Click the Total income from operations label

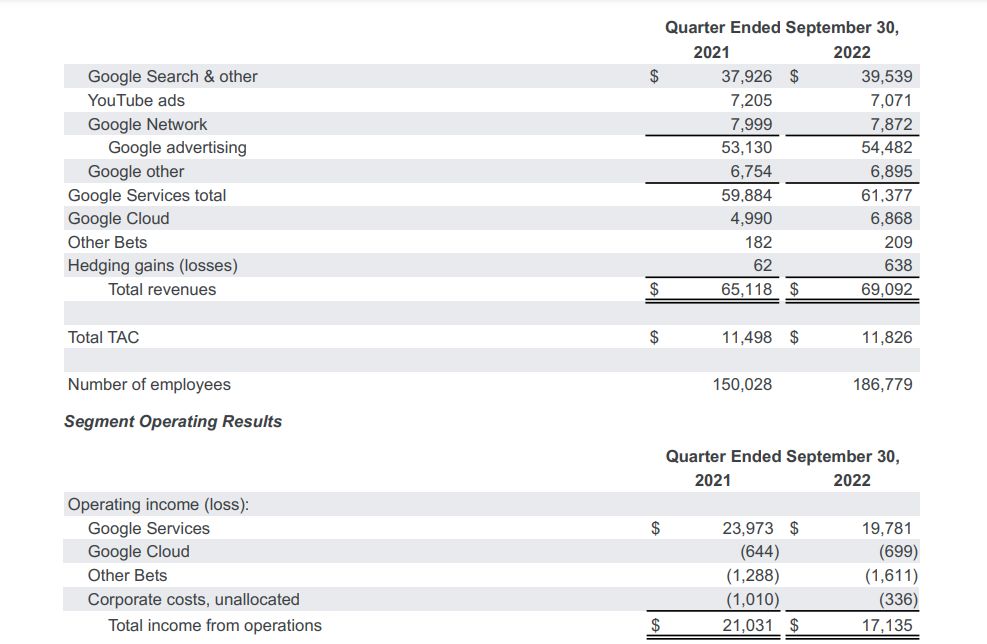tap(215, 625)
